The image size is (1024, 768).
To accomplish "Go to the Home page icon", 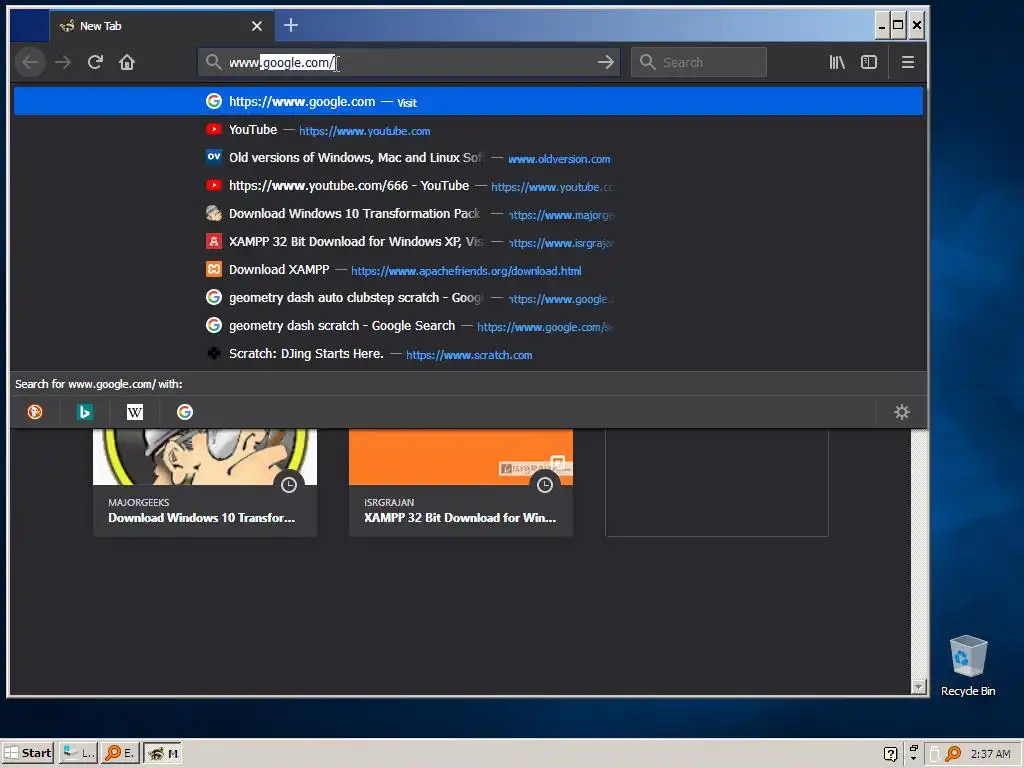I will pos(127,62).
